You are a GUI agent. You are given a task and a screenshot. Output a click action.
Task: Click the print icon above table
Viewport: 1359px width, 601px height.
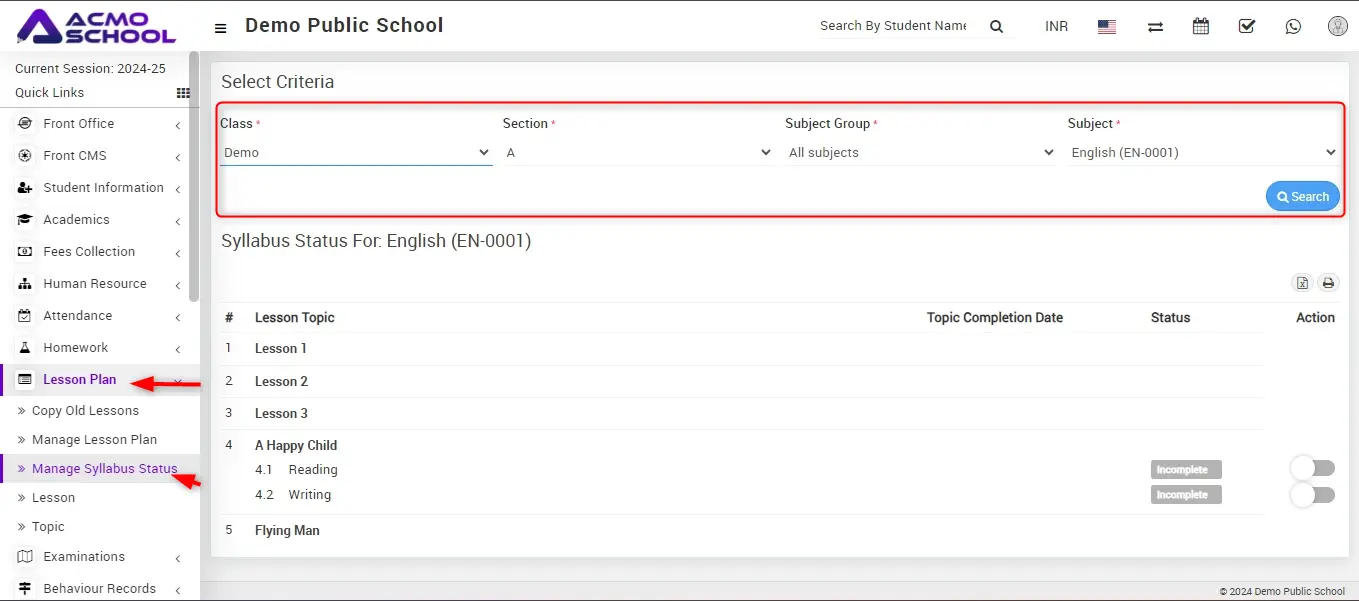point(1328,283)
